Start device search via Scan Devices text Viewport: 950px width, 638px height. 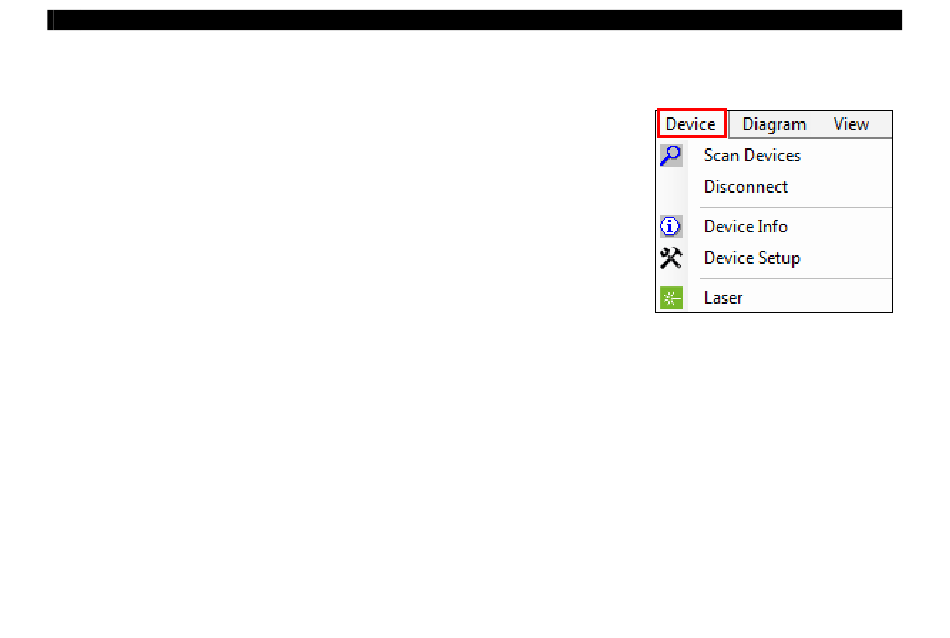click(752, 156)
